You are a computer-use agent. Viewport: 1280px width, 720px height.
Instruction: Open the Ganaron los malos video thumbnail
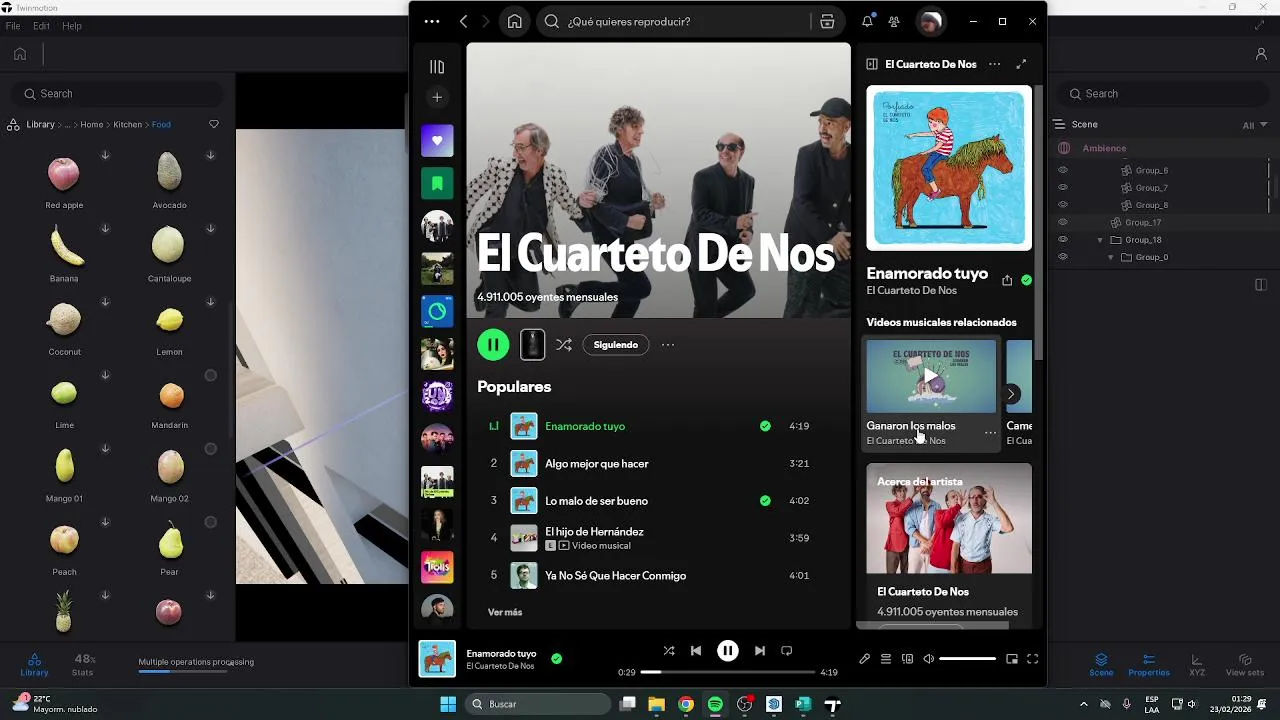click(x=931, y=376)
